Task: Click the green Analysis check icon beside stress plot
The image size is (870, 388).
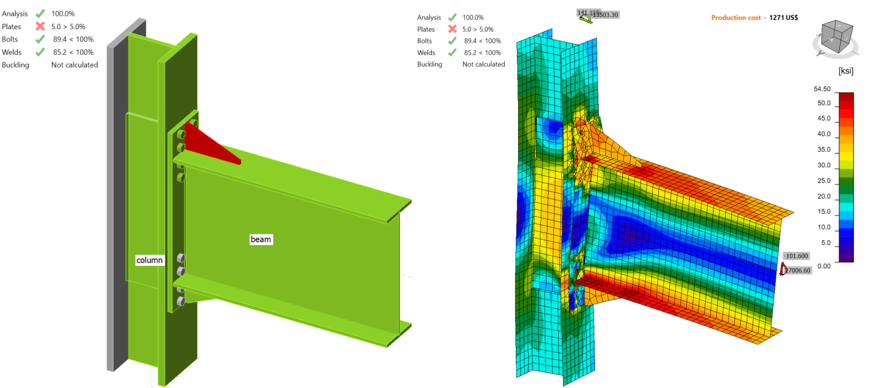Action: pos(452,17)
